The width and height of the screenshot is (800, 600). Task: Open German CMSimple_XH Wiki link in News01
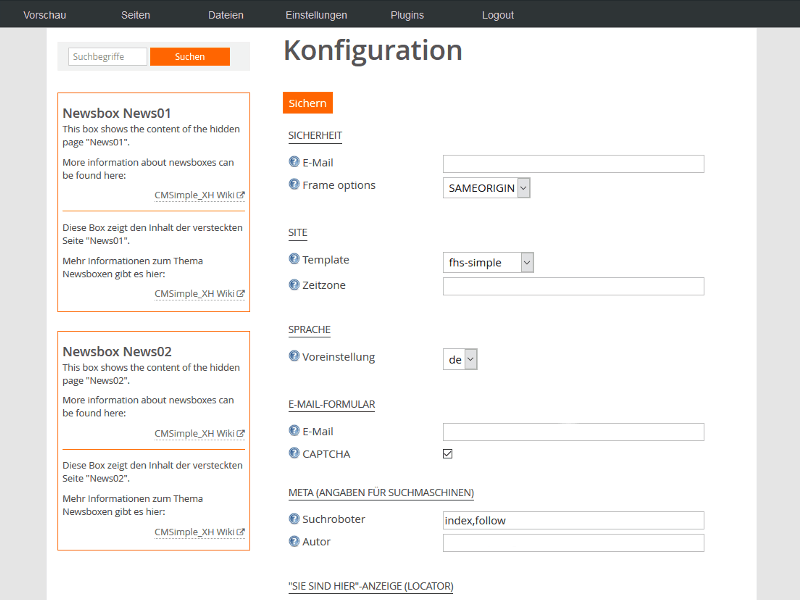[199, 294]
